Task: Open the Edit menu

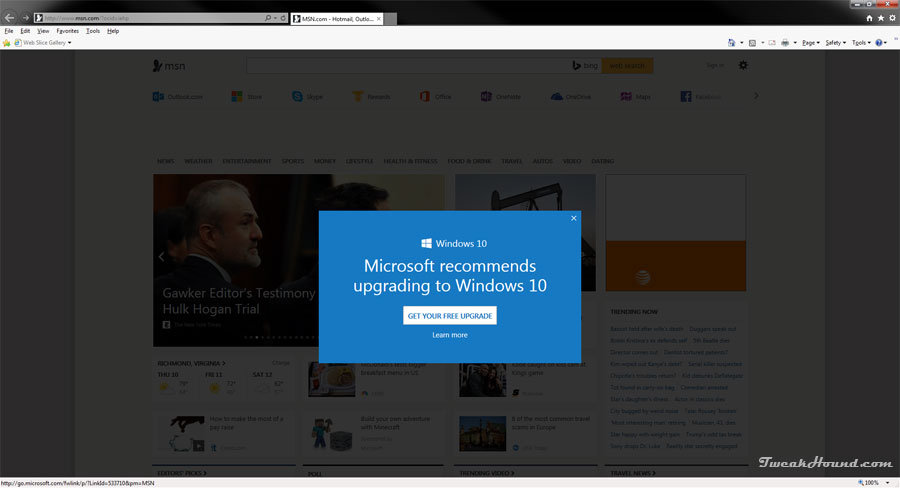Action: pos(25,31)
